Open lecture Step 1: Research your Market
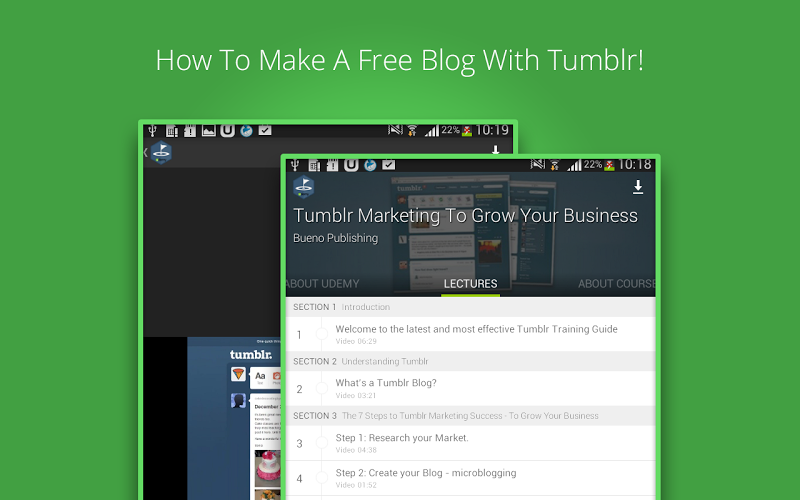This screenshot has height=500, width=800. 470,443
